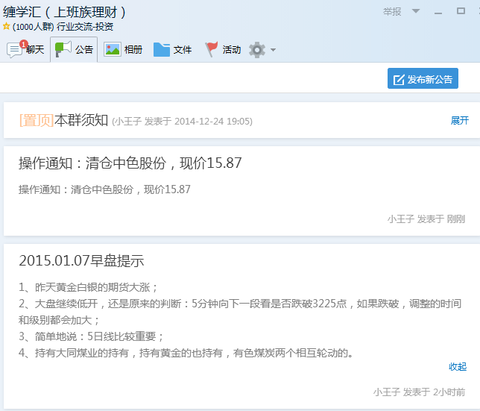This screenshot has height=411, width=480.
Task: Minimize the group window
Action: click(438, 12)
